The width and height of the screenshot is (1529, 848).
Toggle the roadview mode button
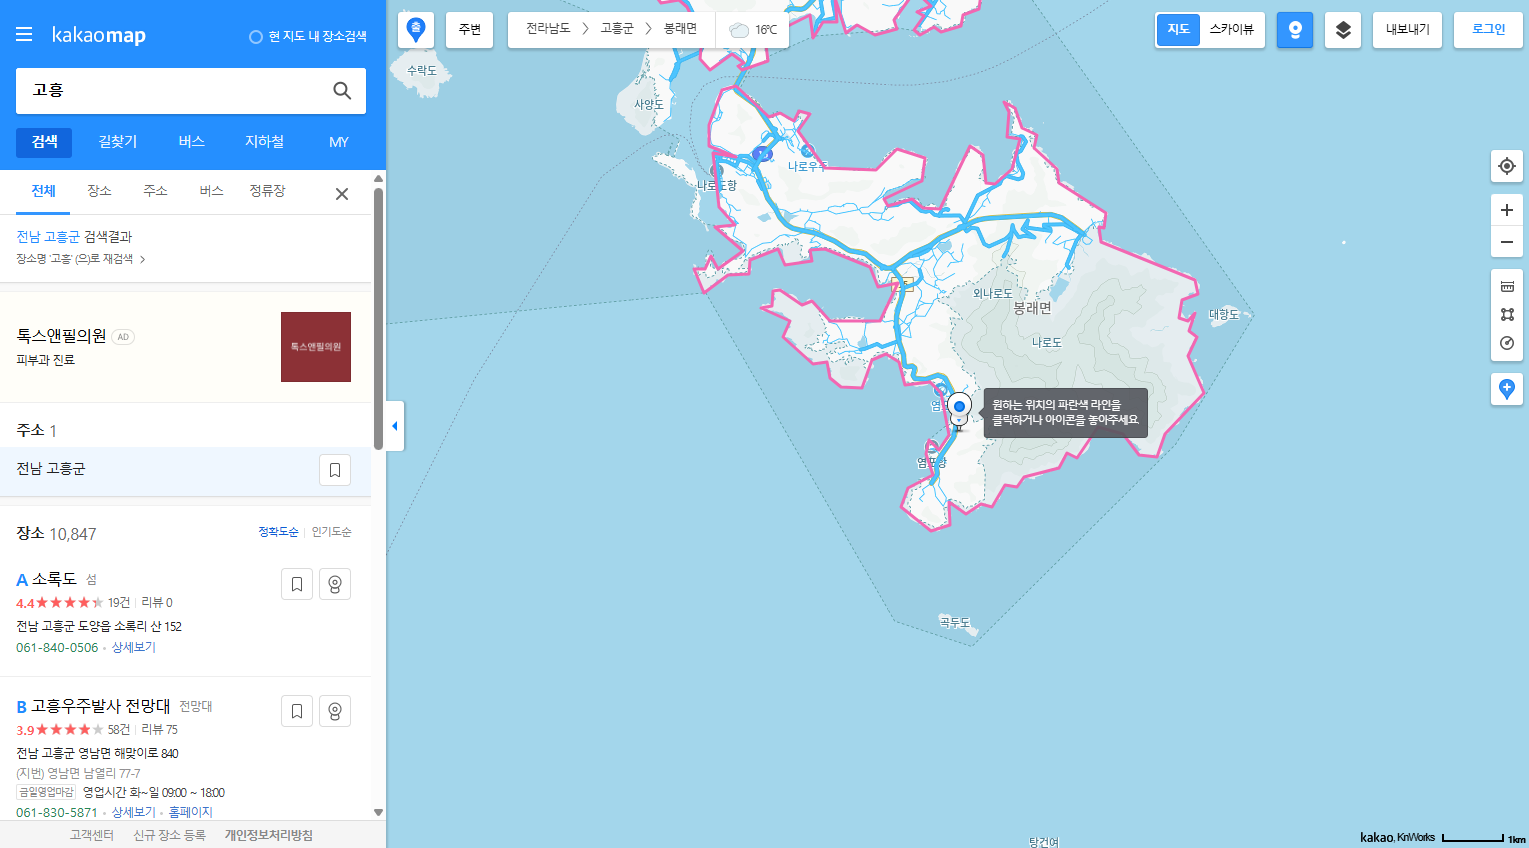tap(1295, 30)
